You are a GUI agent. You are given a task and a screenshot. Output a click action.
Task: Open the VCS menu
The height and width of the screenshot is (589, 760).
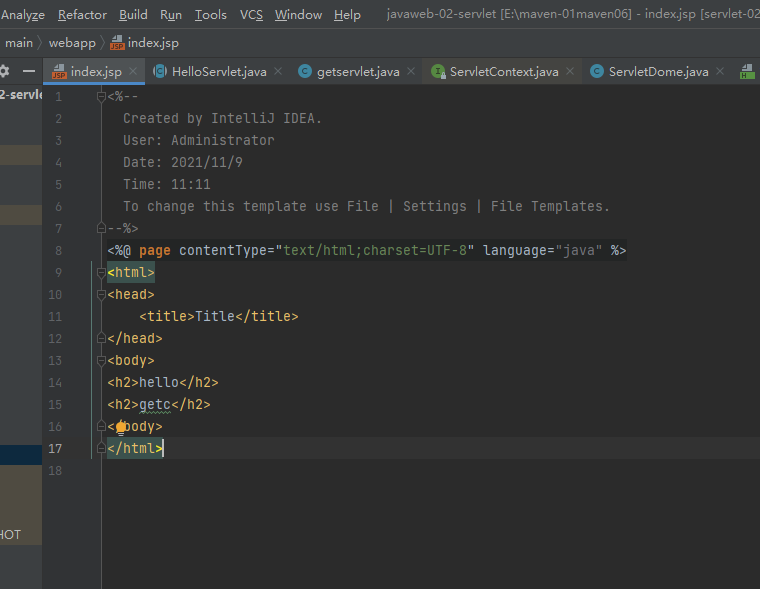tap(252, 15)
